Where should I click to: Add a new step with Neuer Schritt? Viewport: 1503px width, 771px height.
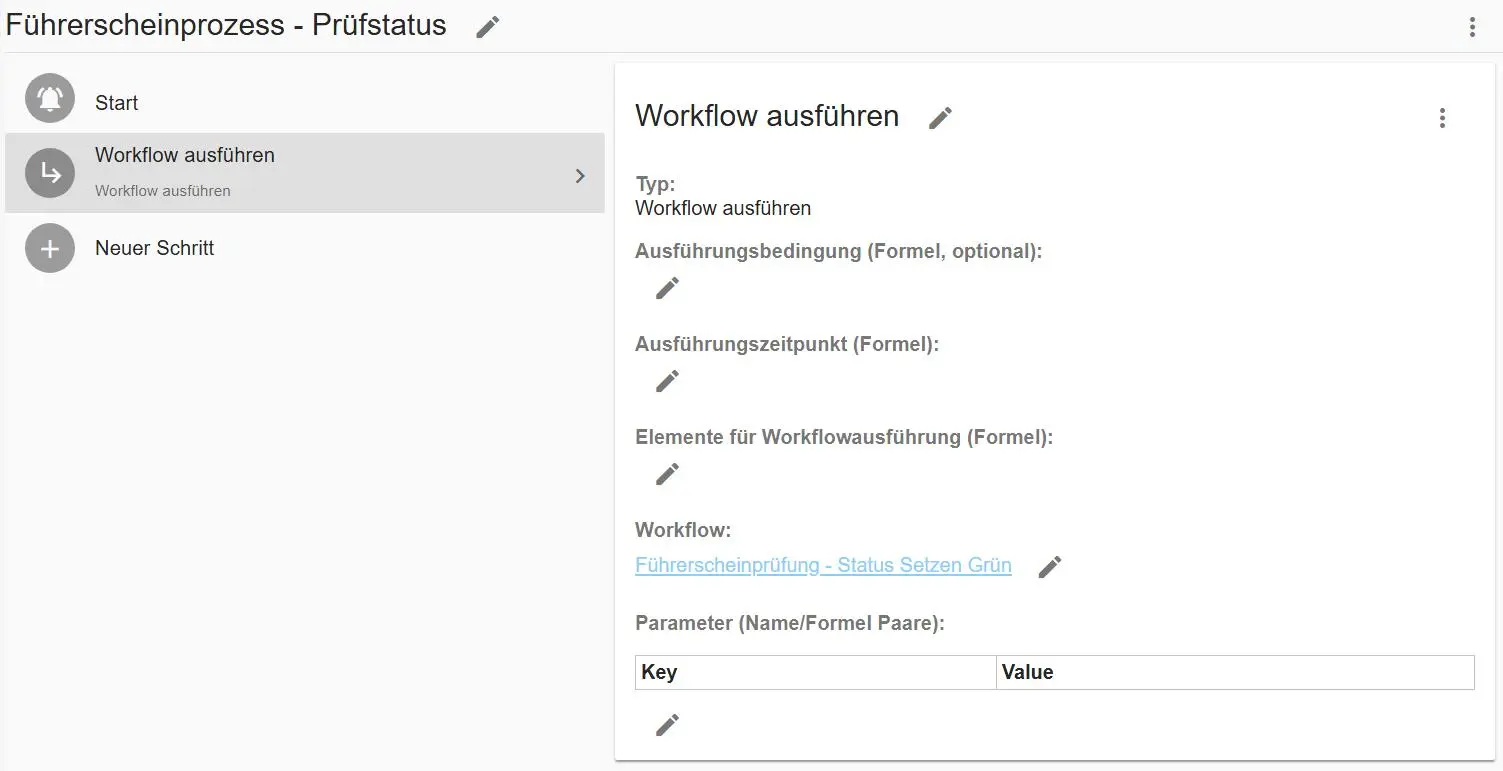coord(154,248)
